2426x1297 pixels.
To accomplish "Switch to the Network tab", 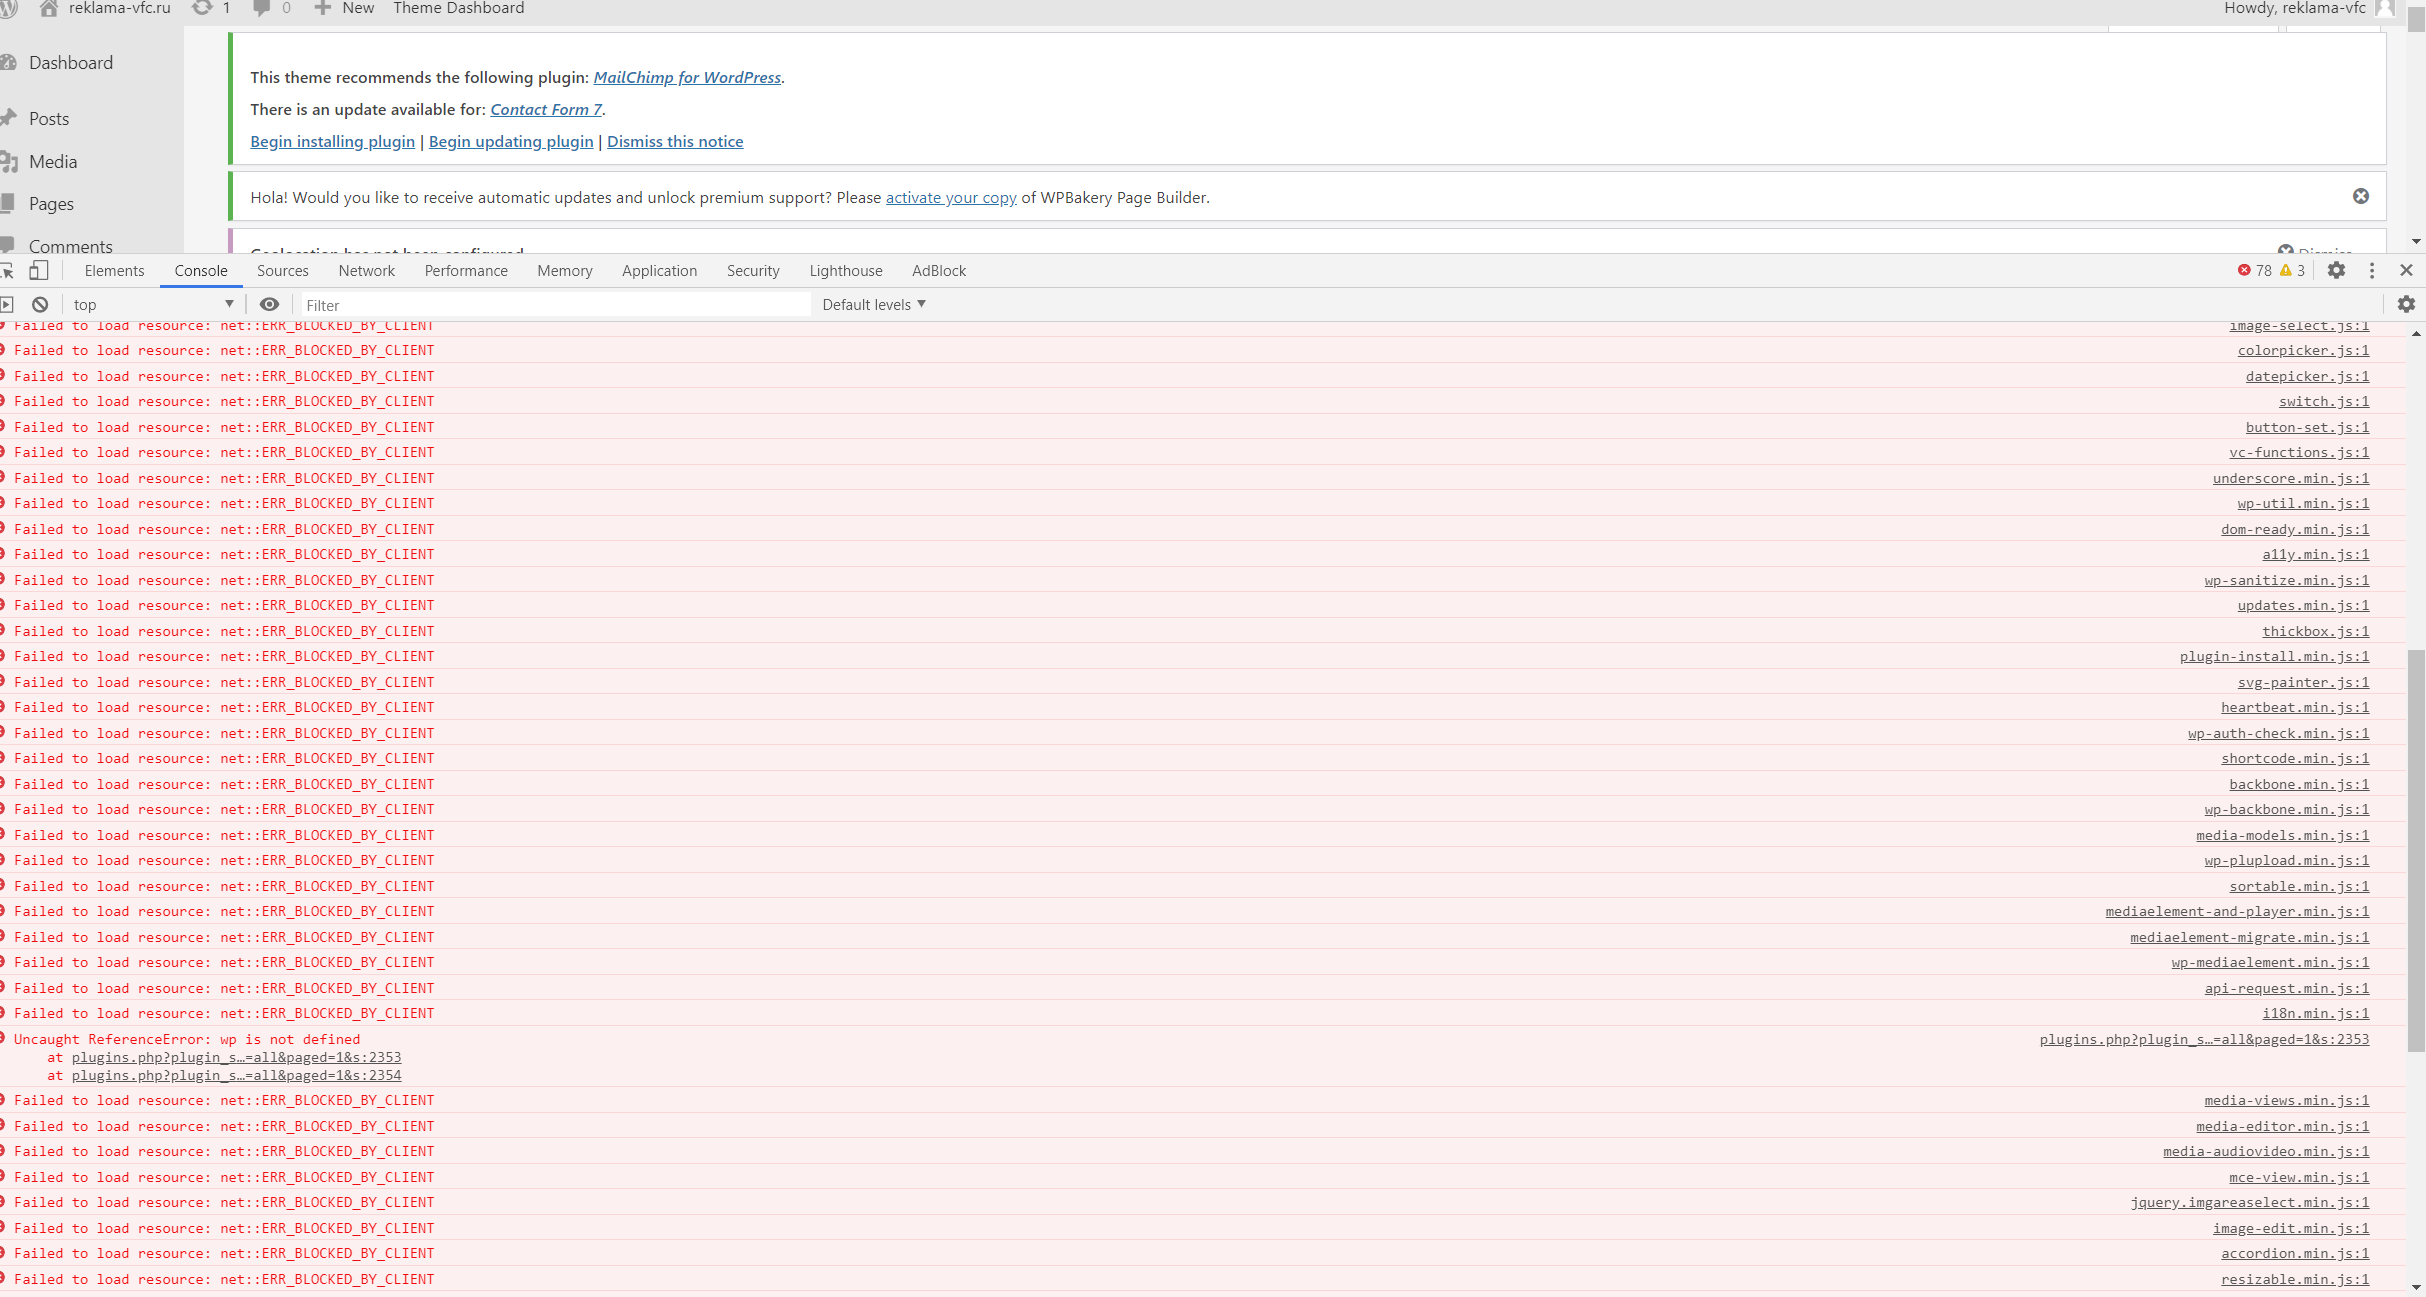I will click(366, 271).
